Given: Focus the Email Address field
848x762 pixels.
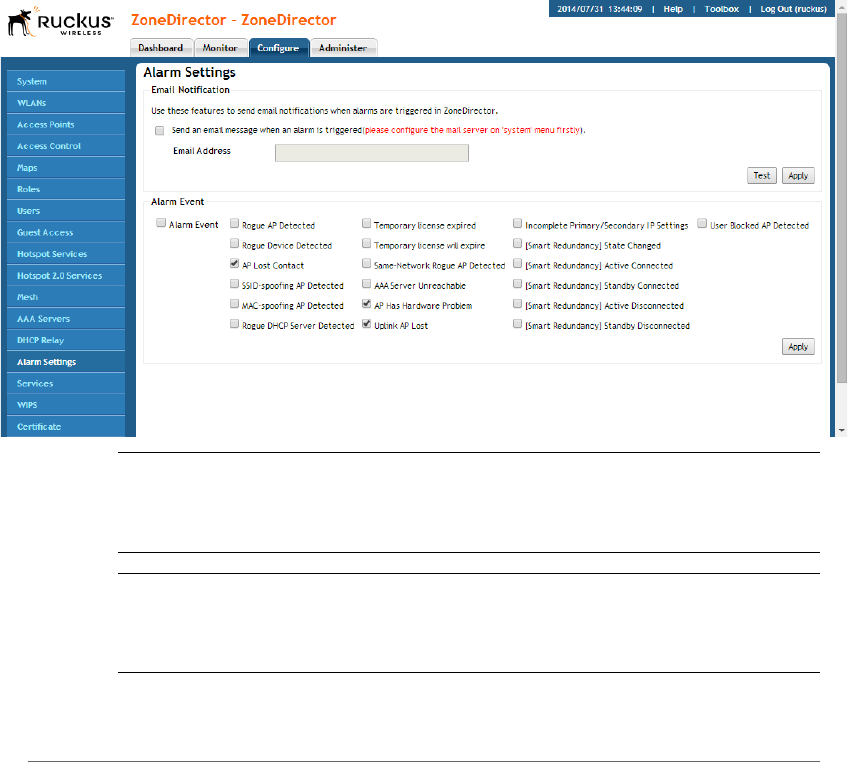Looking at the screenshot, I should point(372,153).
